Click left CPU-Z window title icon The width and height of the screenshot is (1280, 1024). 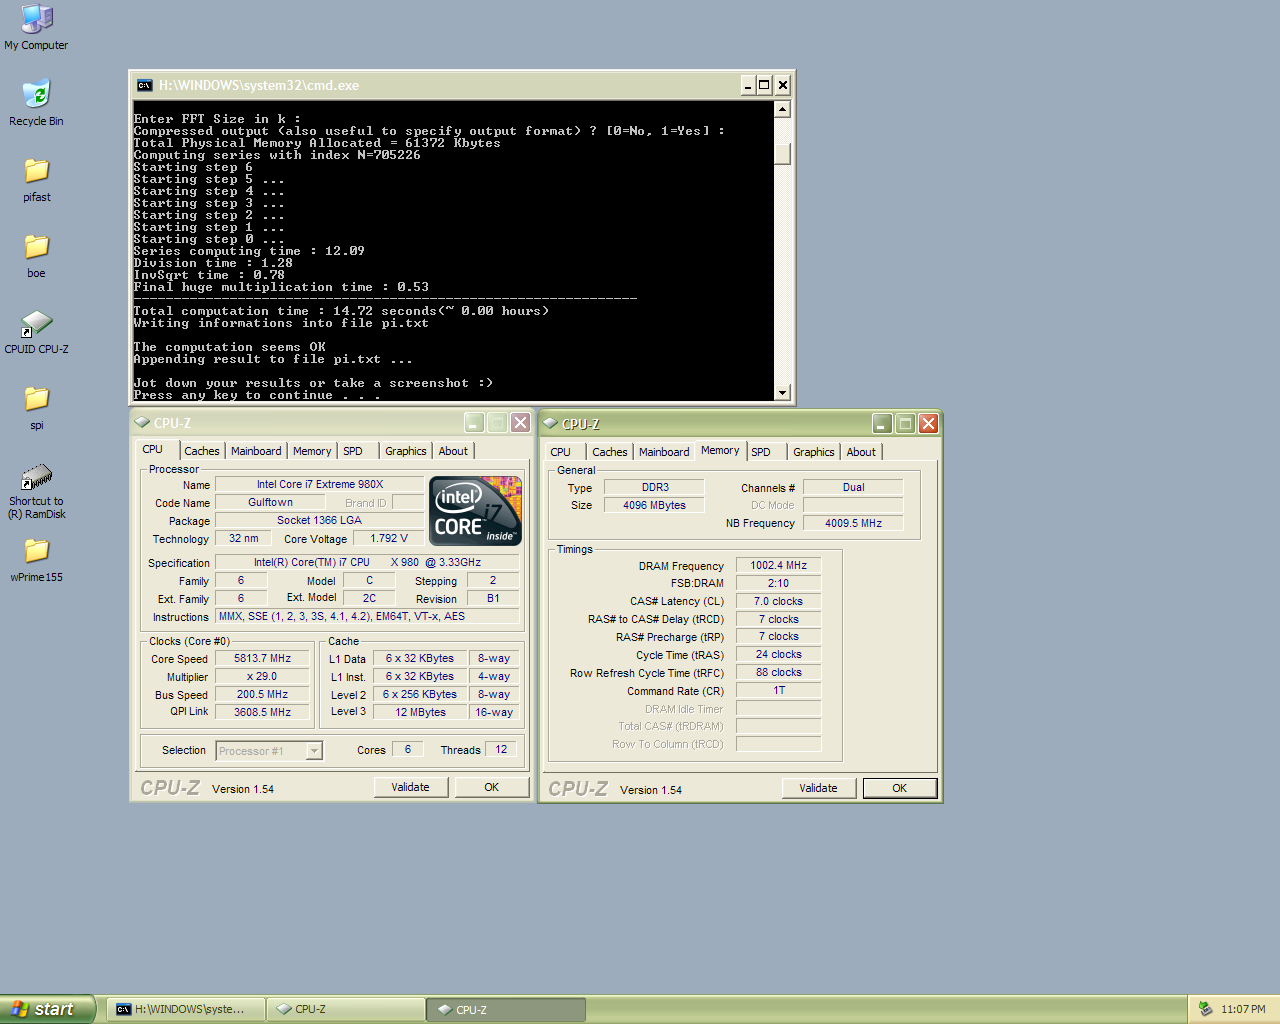click(x=142, y=423)
